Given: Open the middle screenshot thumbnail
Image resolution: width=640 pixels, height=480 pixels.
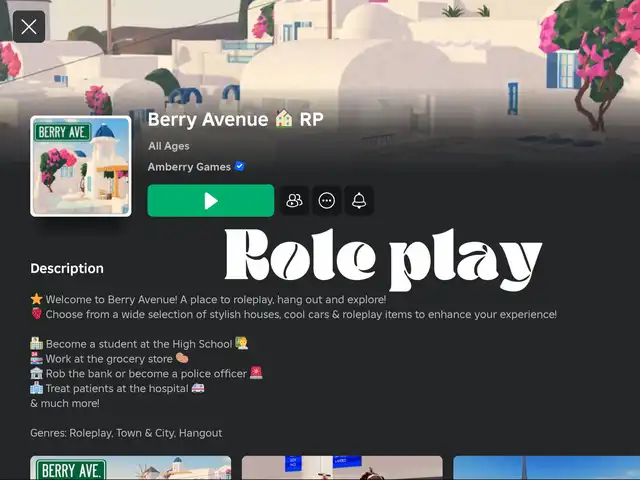Looking at the screenshot, I should (x=342, y=468).
